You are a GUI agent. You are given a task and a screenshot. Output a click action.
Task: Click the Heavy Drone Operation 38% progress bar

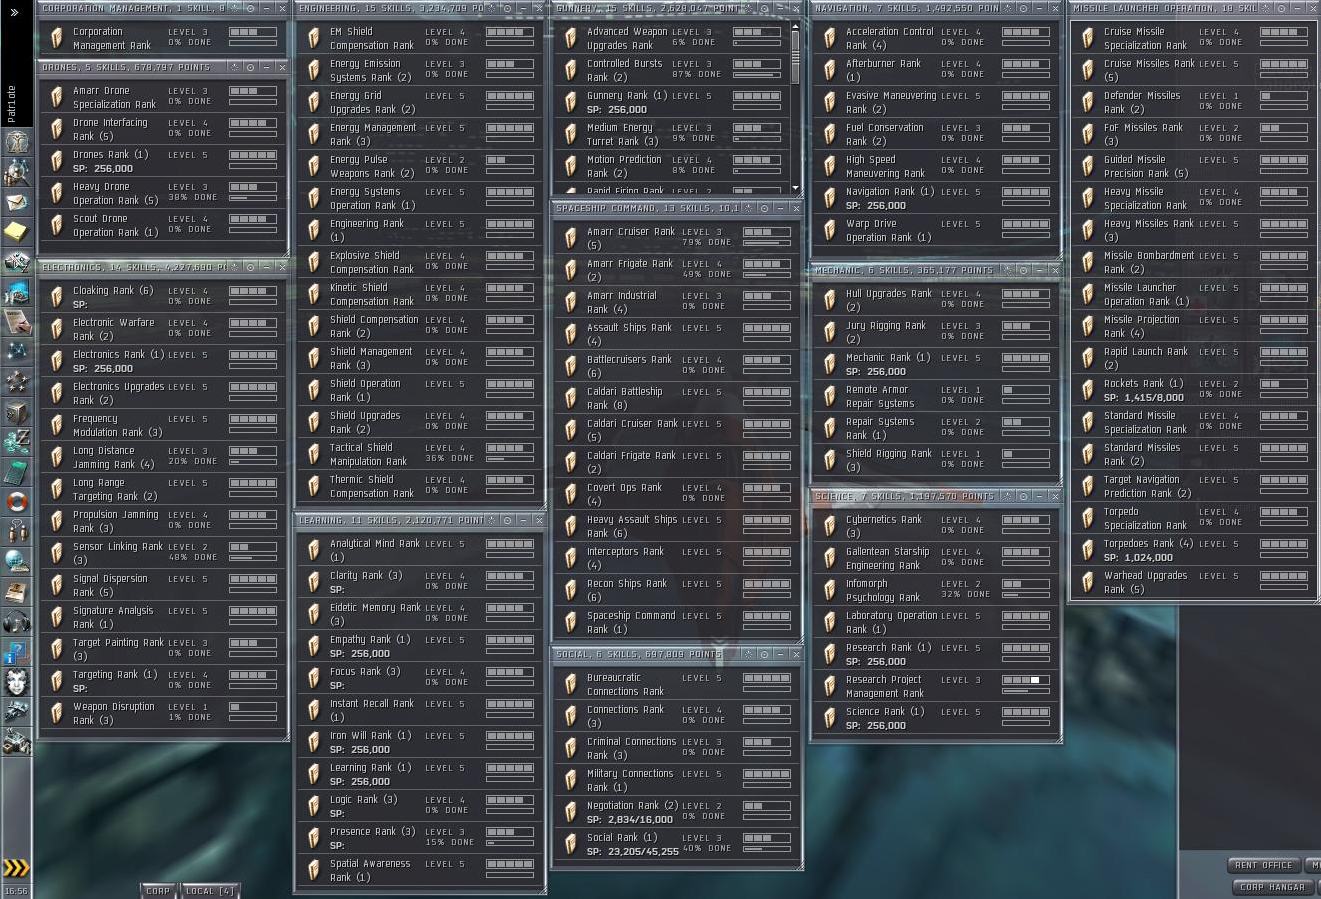[253, 197]
